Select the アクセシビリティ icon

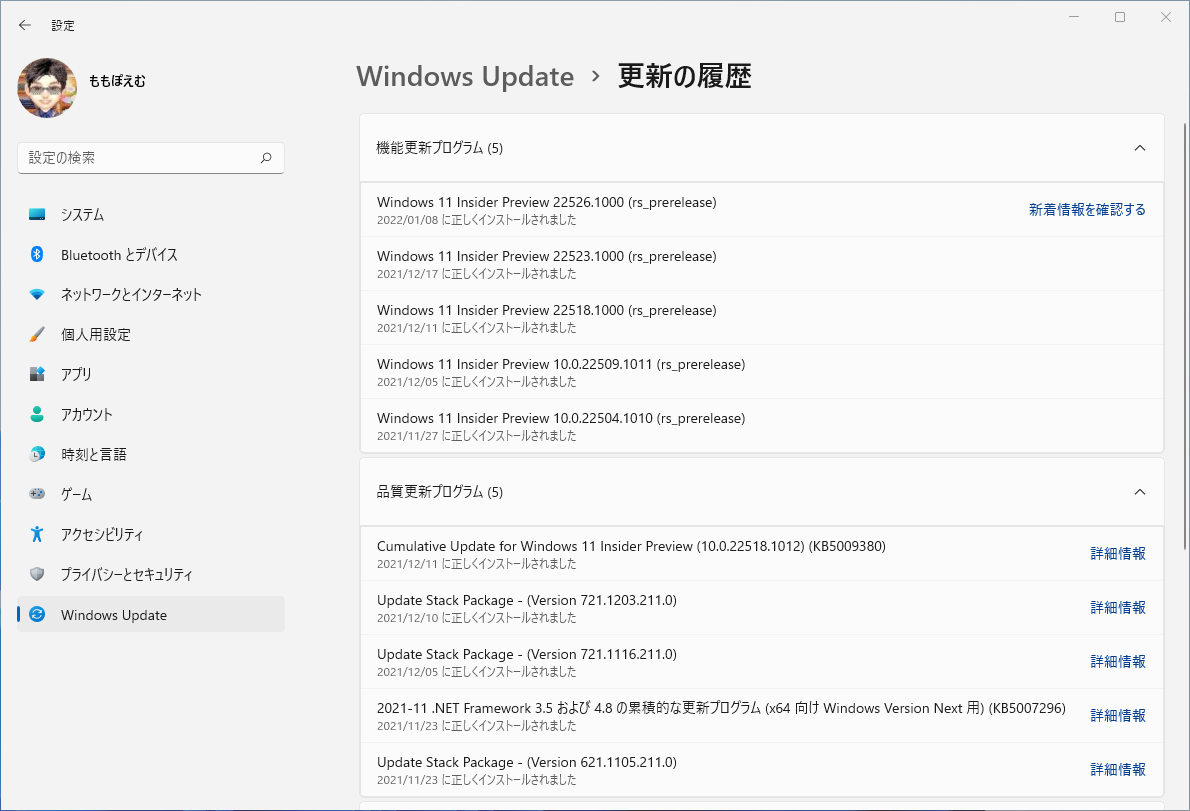pos(37,534)
